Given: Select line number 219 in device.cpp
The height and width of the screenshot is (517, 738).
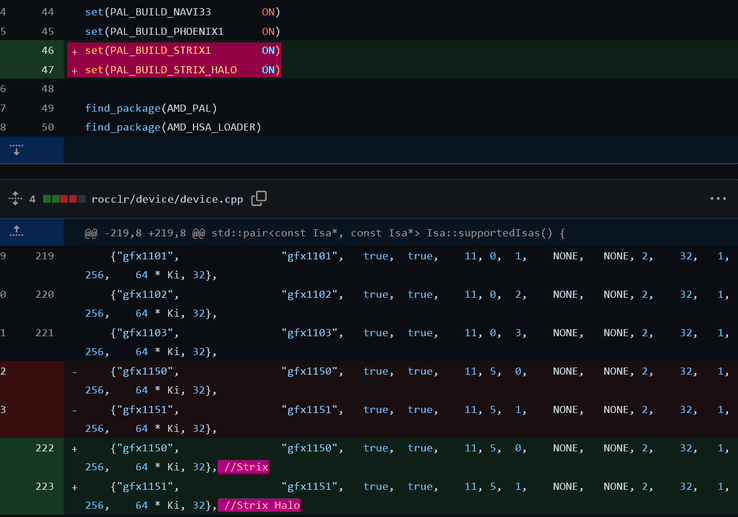Looking at the screenshot, I should (44, 257).
